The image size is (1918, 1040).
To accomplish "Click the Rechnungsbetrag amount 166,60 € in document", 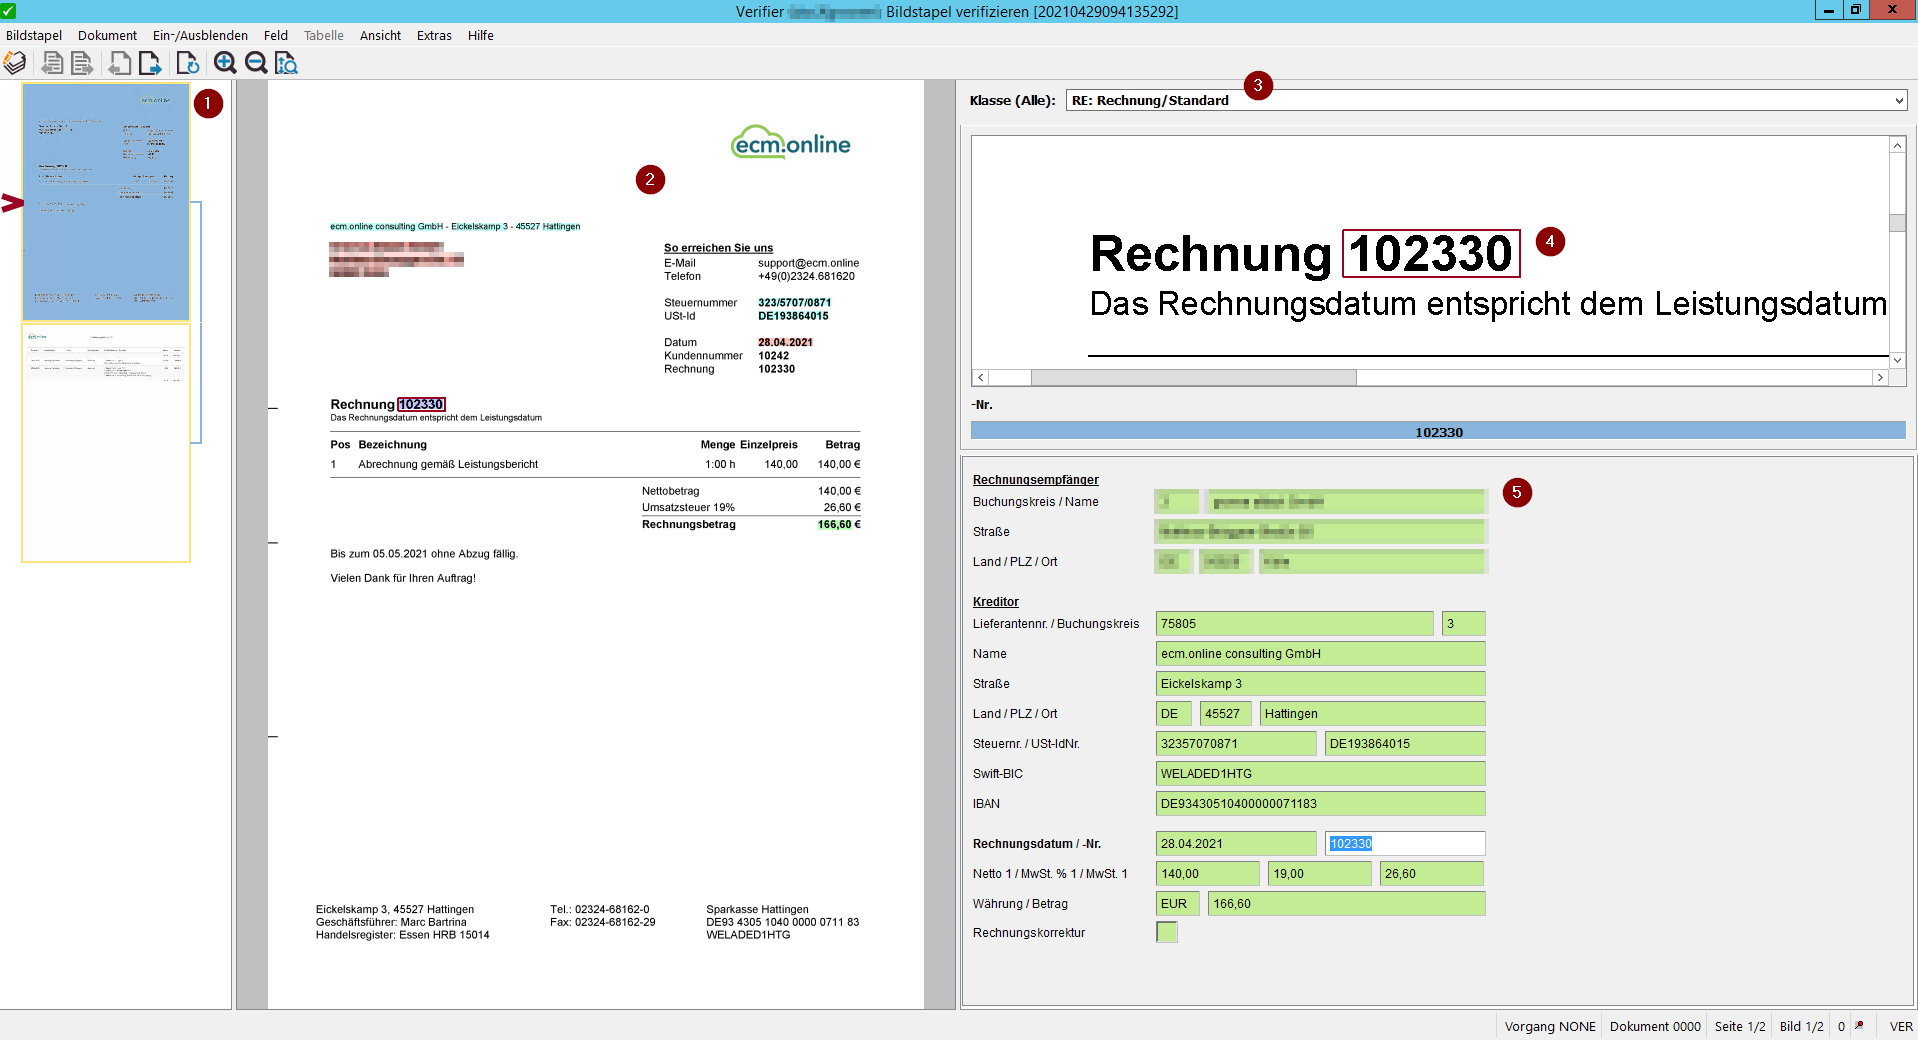I will 839,524.
